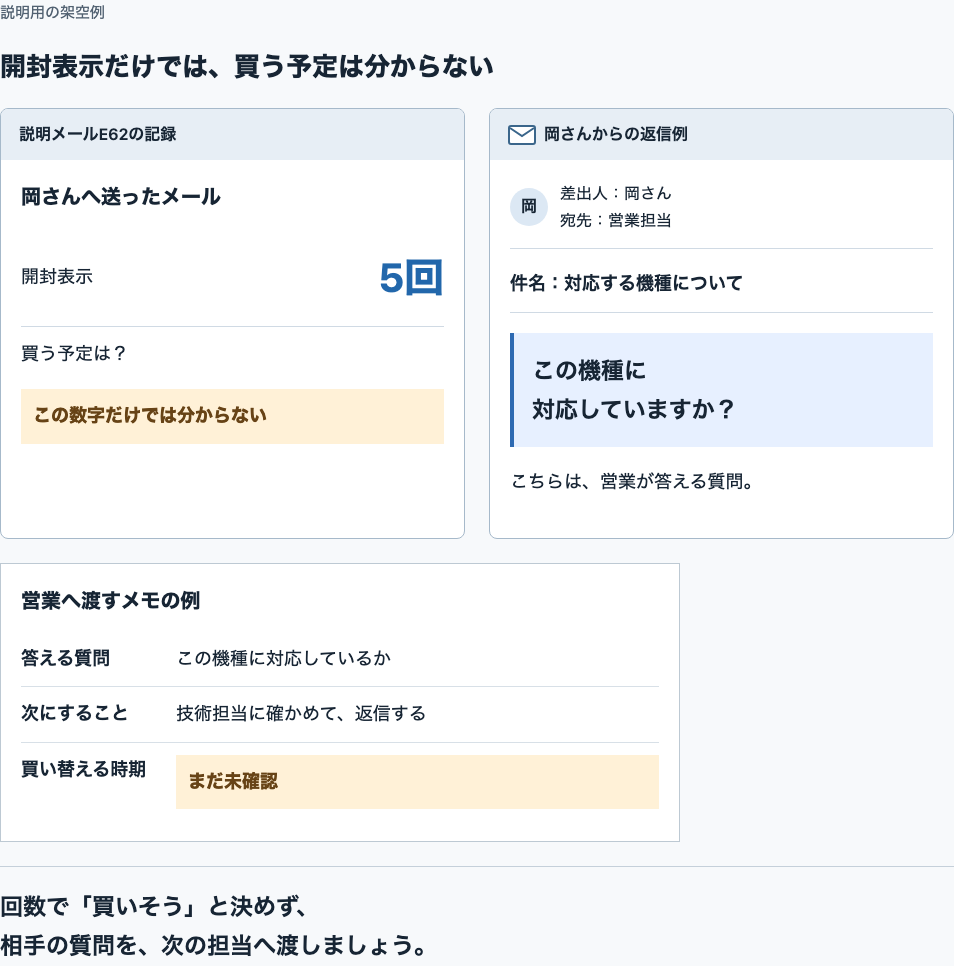Screen dimensions: 954x966
Task: Click the envelope icon beside 岡さんからの返信例
Action: tap(522, 134)
